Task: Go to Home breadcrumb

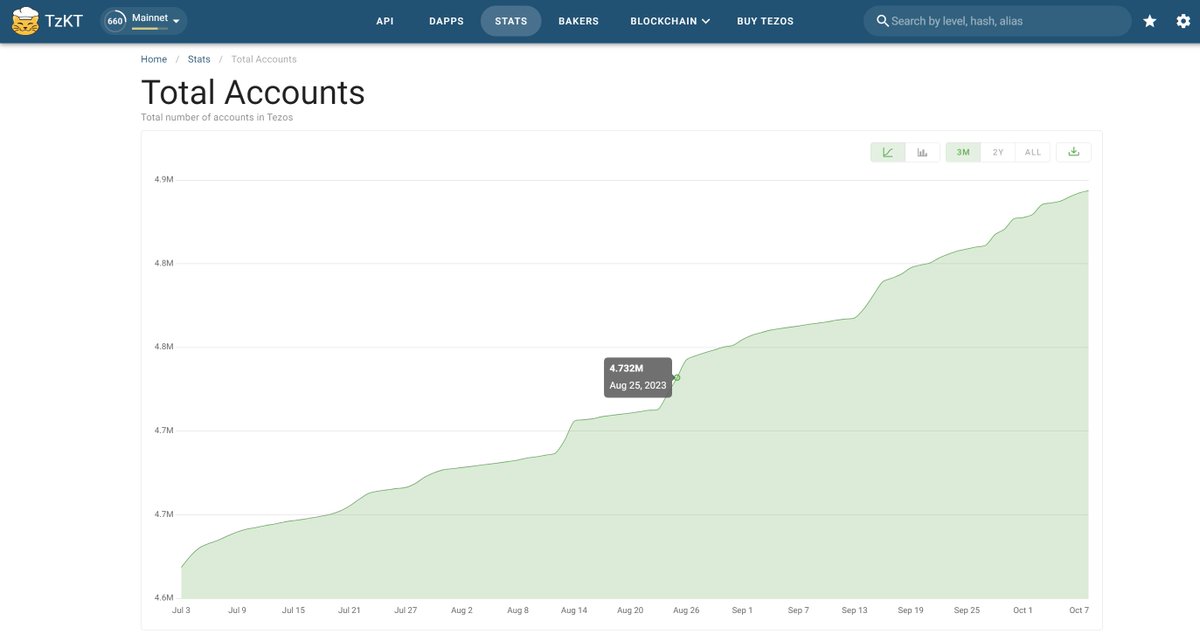Action: 154,59
